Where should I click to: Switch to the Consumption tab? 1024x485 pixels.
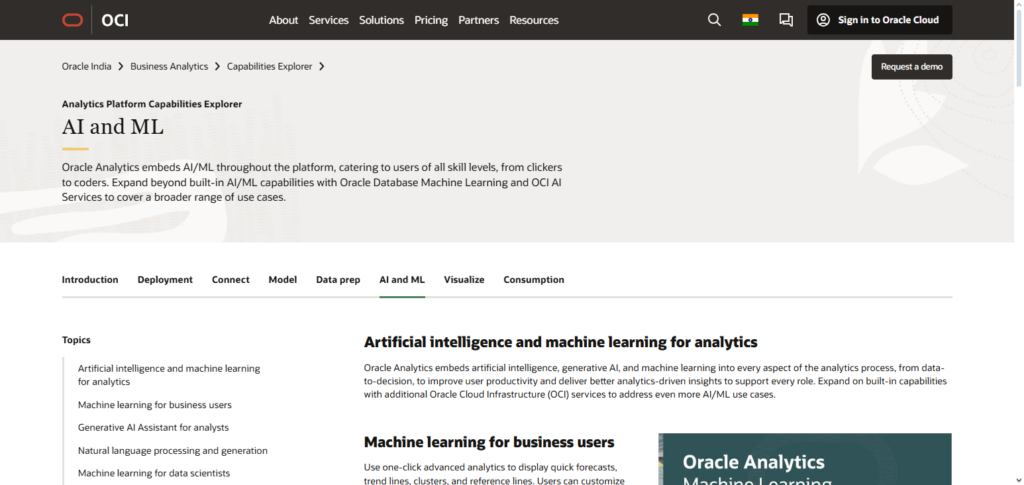[534, 279]
